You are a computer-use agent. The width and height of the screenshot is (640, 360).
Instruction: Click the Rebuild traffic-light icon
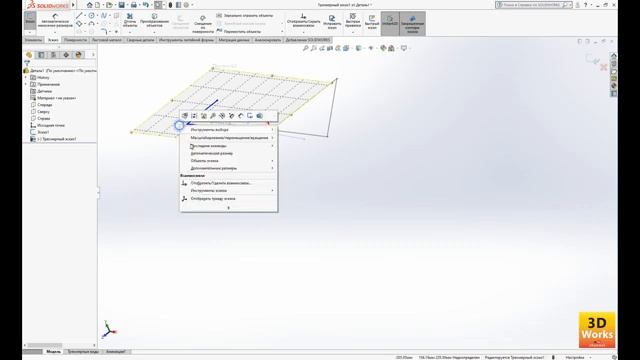[170, 5]
